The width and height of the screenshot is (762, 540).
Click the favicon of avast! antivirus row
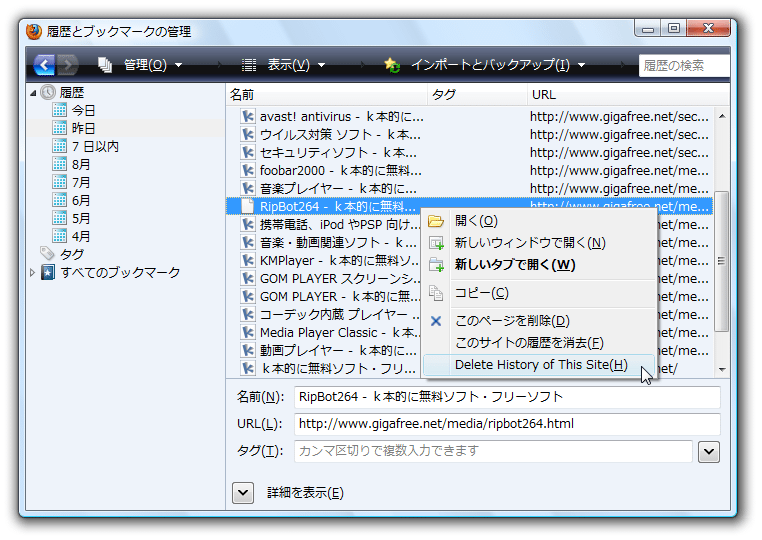[x=248, y=117]
